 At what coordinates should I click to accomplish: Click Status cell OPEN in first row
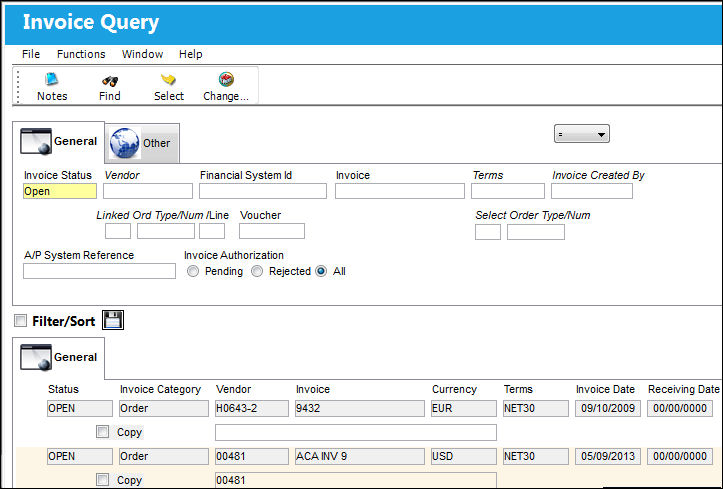(80, 408)
